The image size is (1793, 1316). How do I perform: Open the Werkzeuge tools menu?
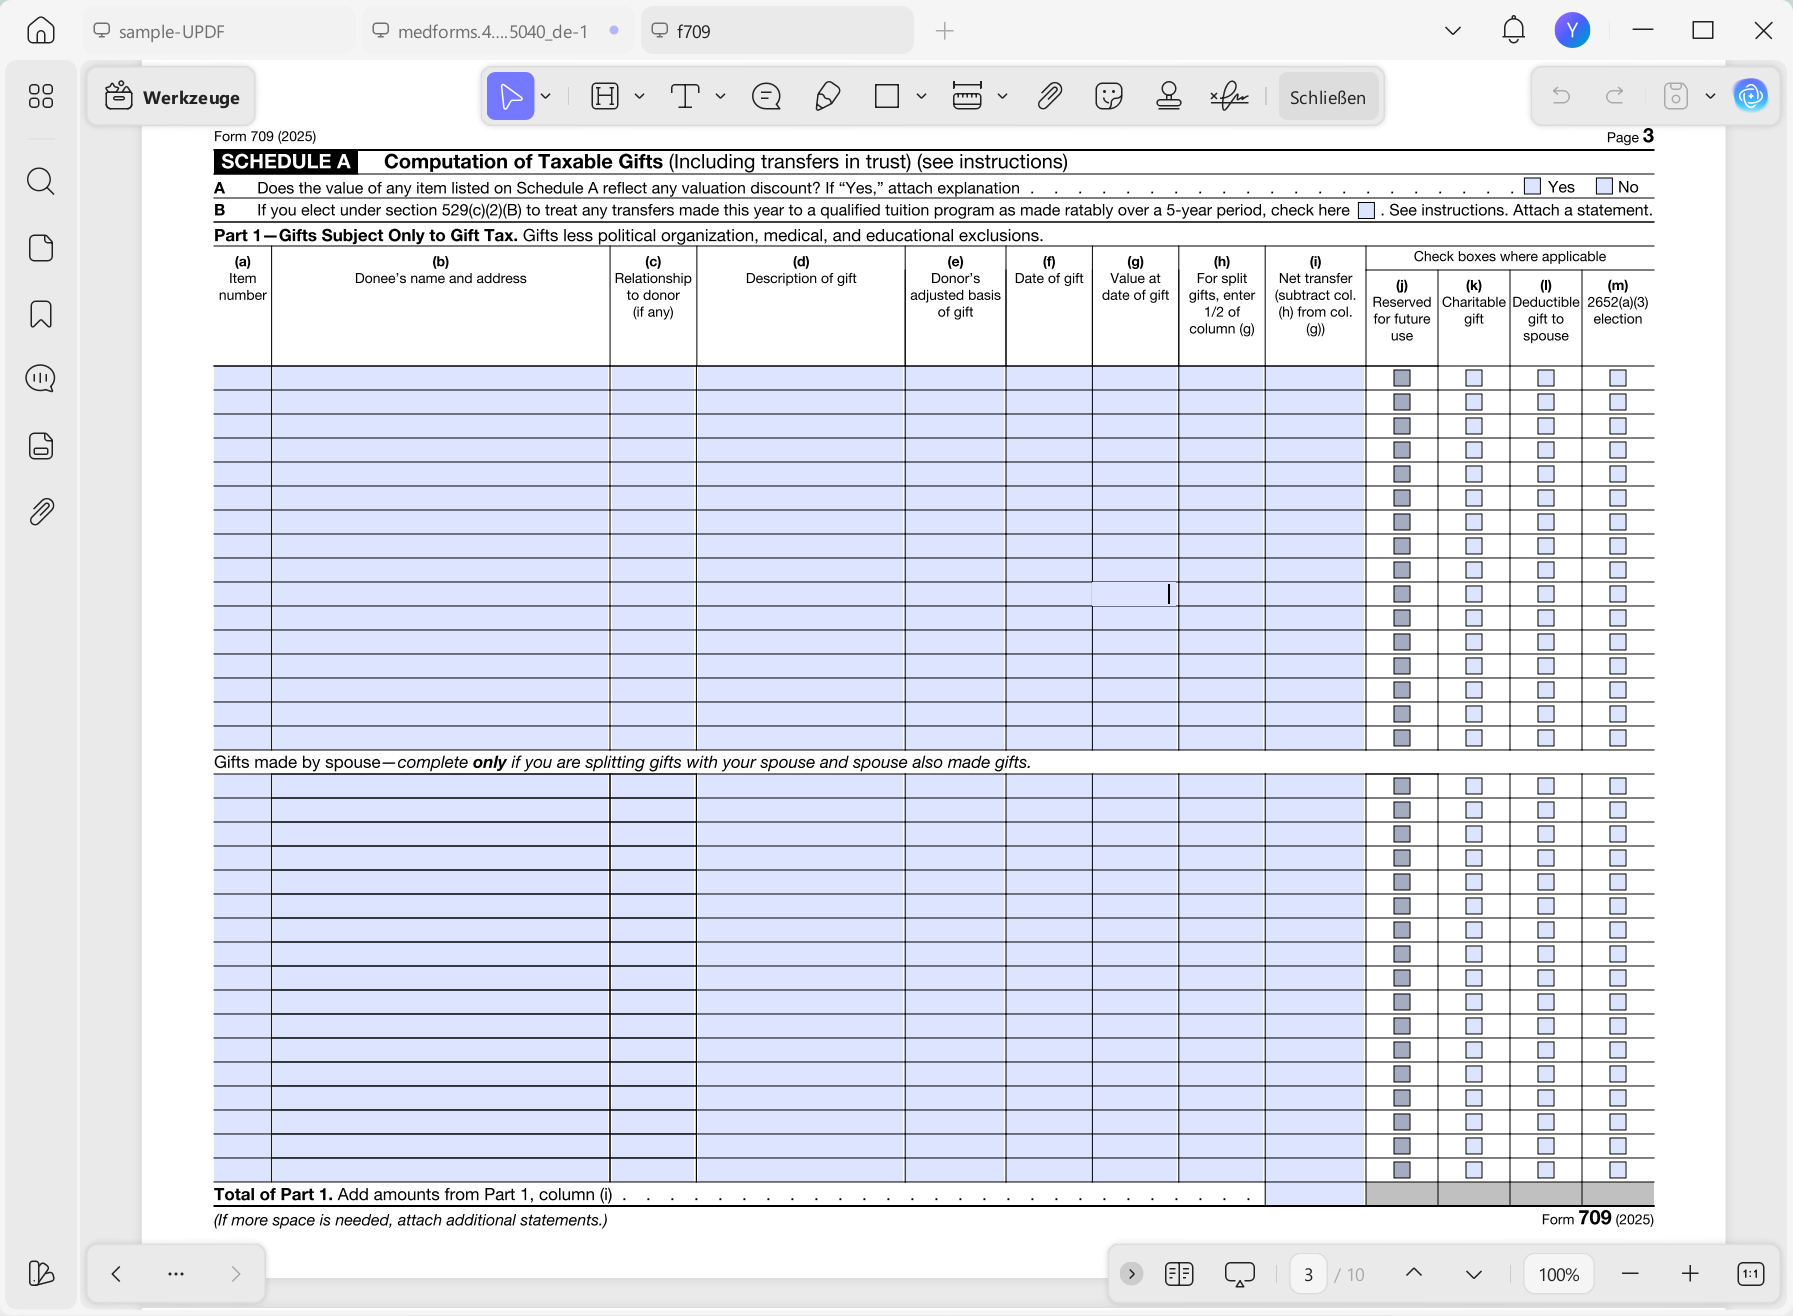pos(171,97)
